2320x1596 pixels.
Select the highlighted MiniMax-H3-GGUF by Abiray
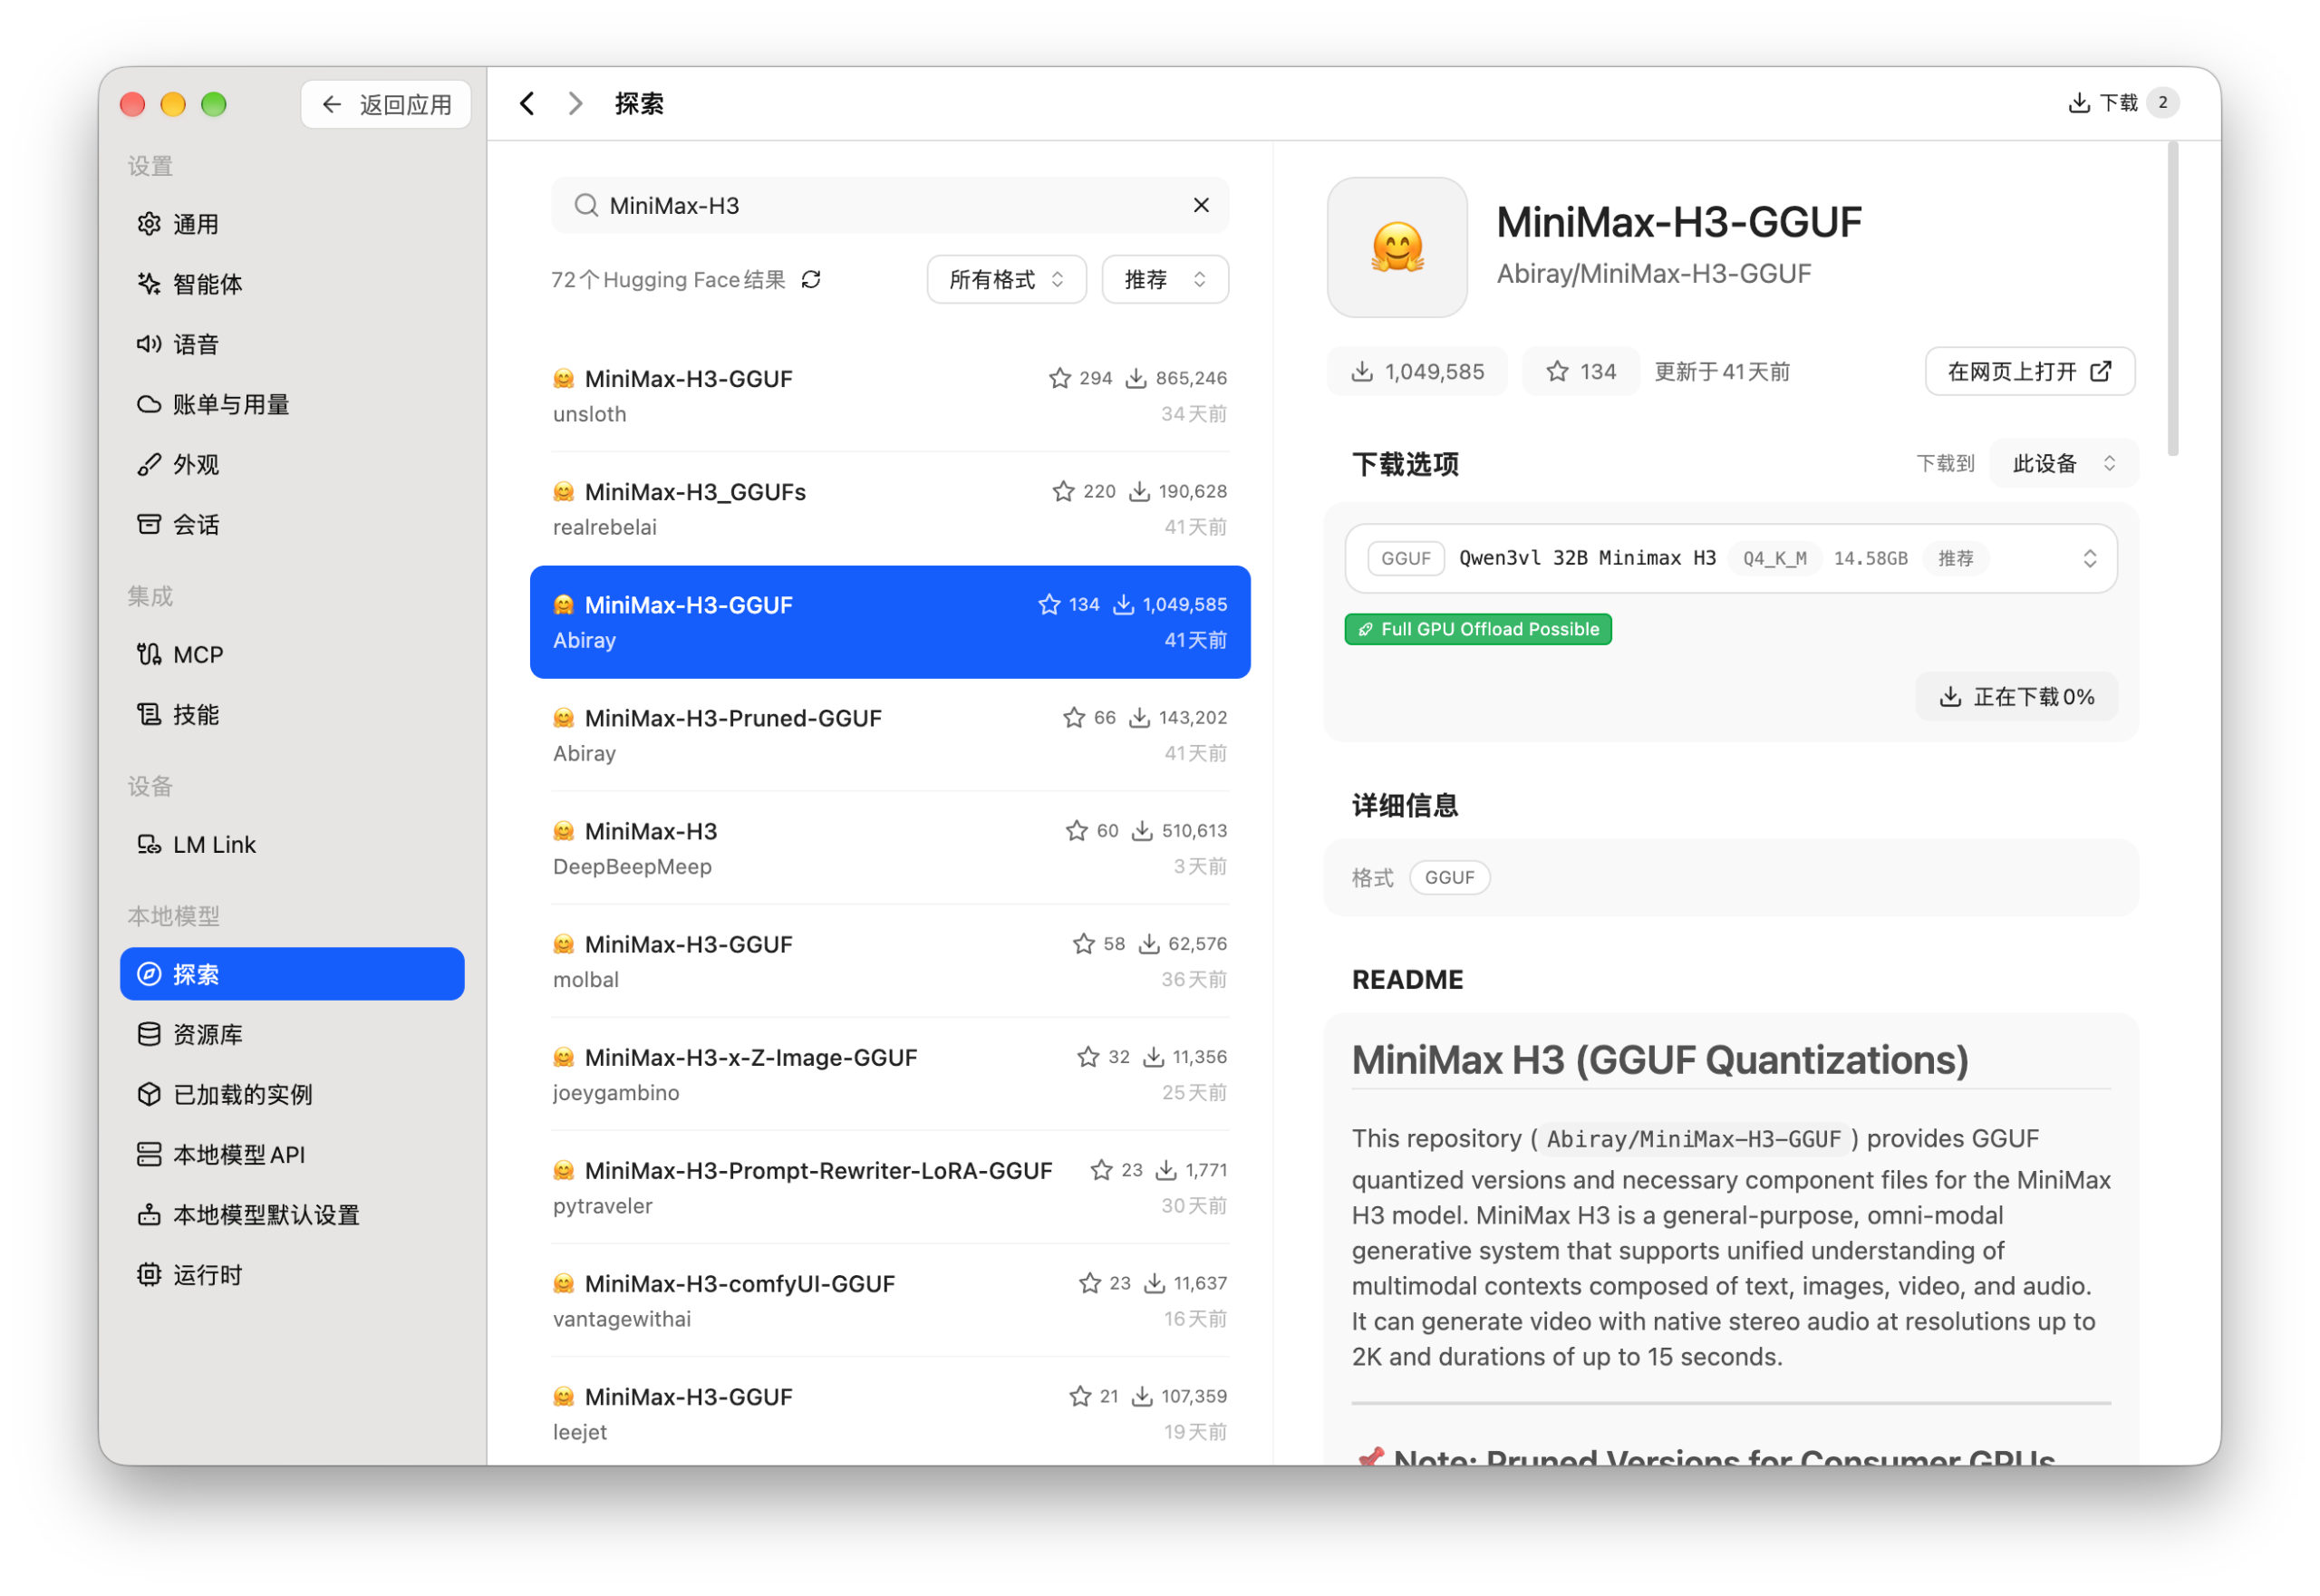890,622
